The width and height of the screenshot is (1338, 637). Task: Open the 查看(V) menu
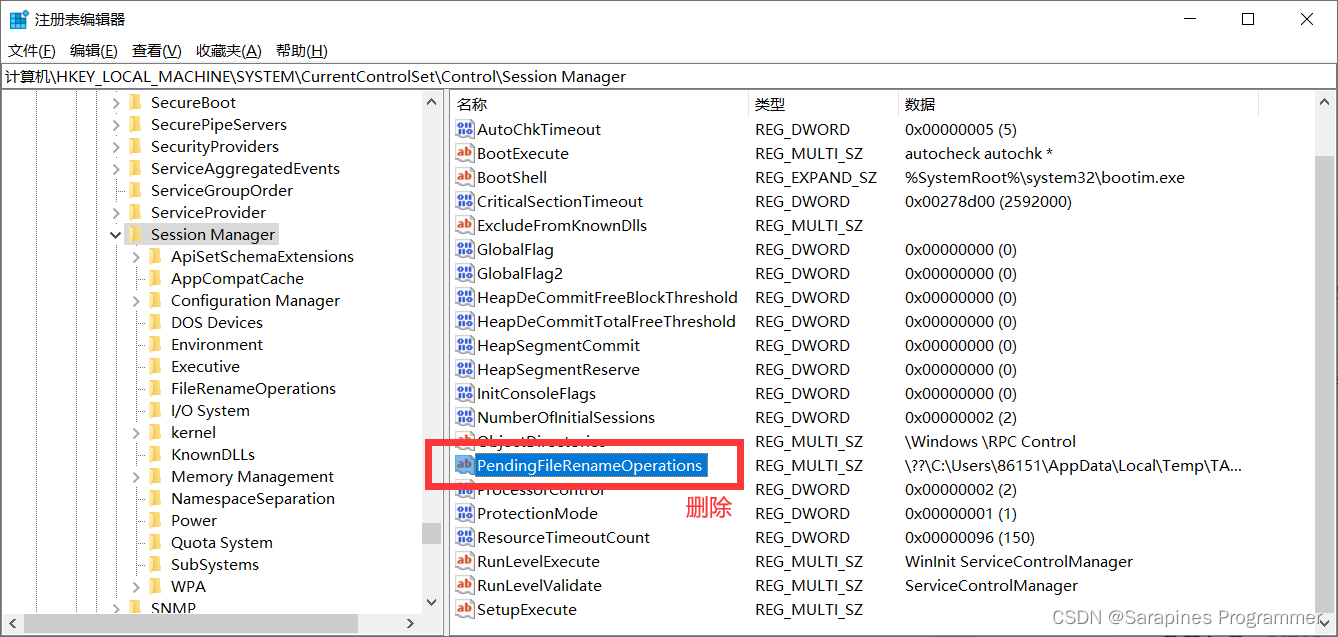coord(157,51)
